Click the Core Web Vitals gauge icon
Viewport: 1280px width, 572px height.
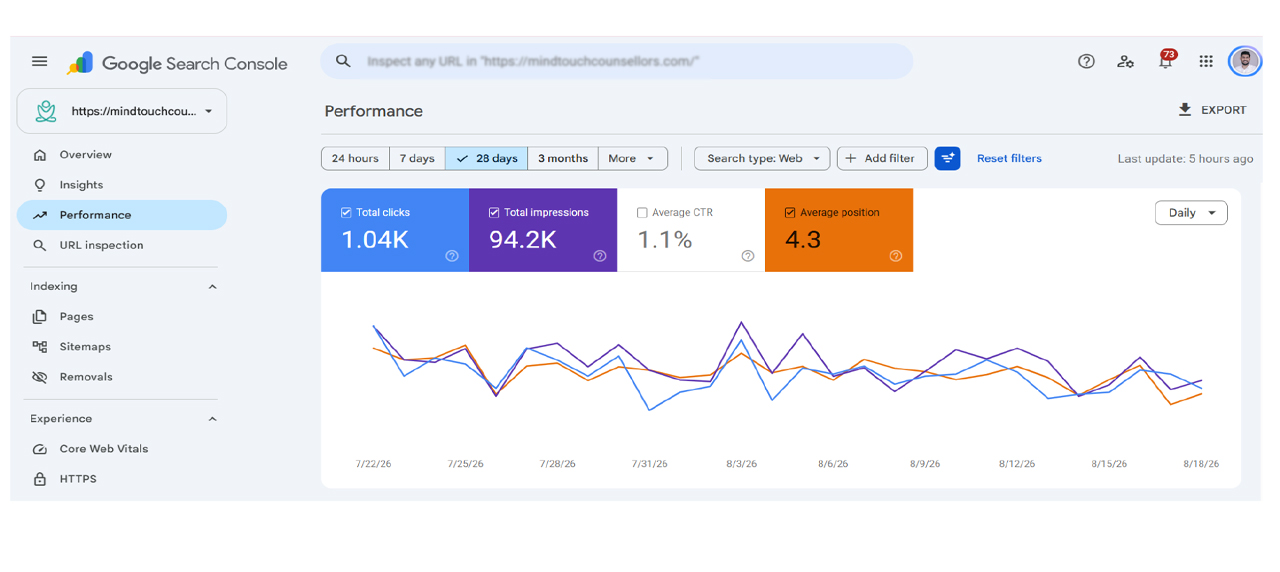pyautogui.click(x=40, y=449)
